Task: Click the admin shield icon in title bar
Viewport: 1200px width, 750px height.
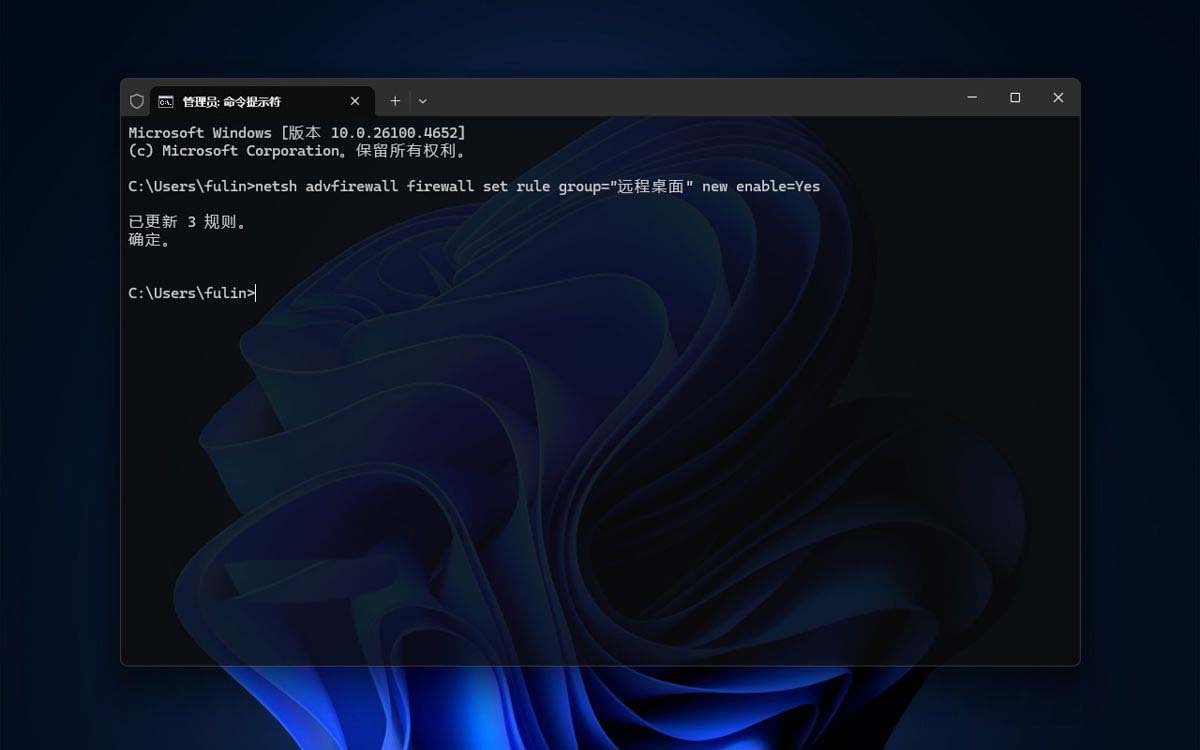Action: [137, 101]
